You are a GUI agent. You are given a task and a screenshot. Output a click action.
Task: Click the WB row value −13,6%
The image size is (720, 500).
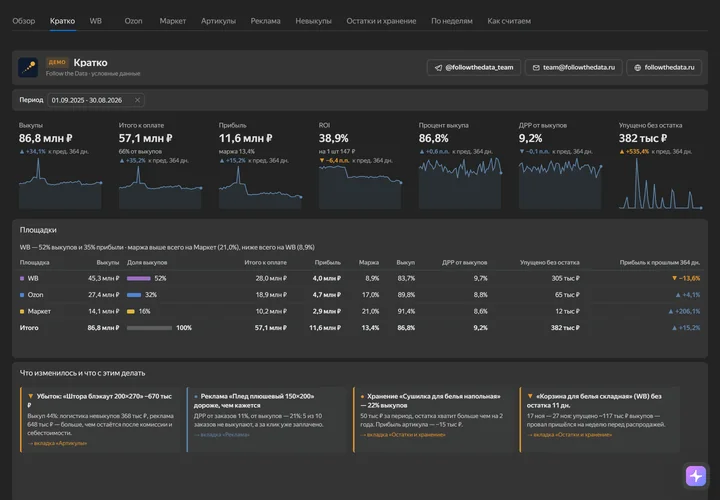point(686,278)
